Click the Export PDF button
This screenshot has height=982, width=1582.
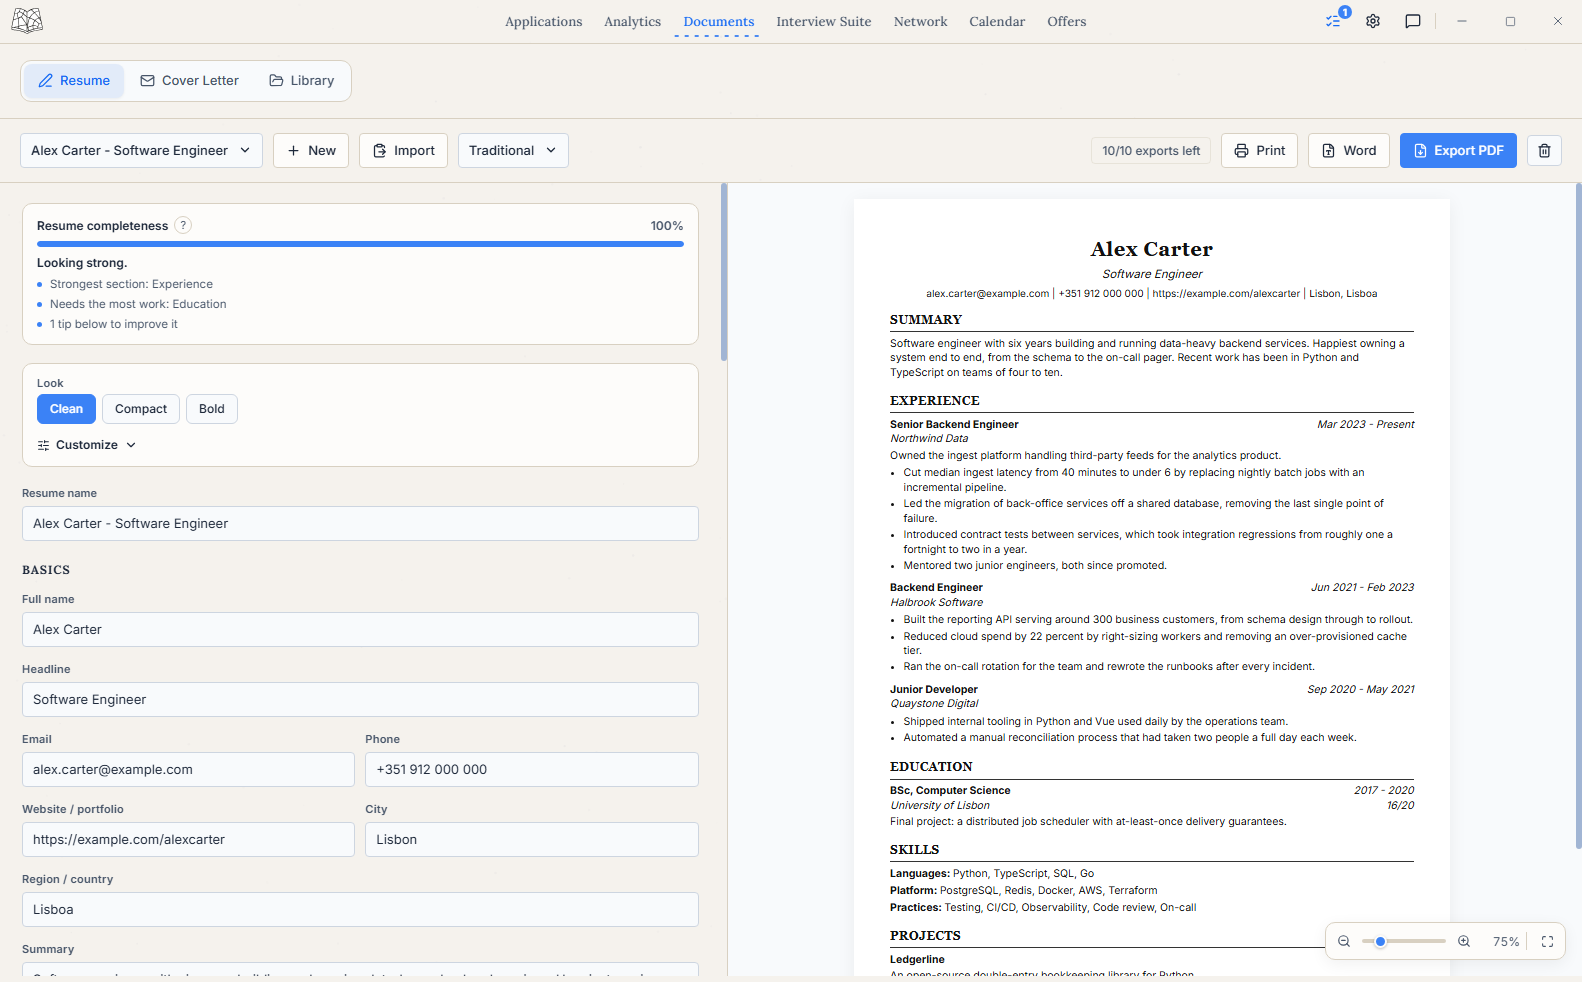[x=1458, y=151]
